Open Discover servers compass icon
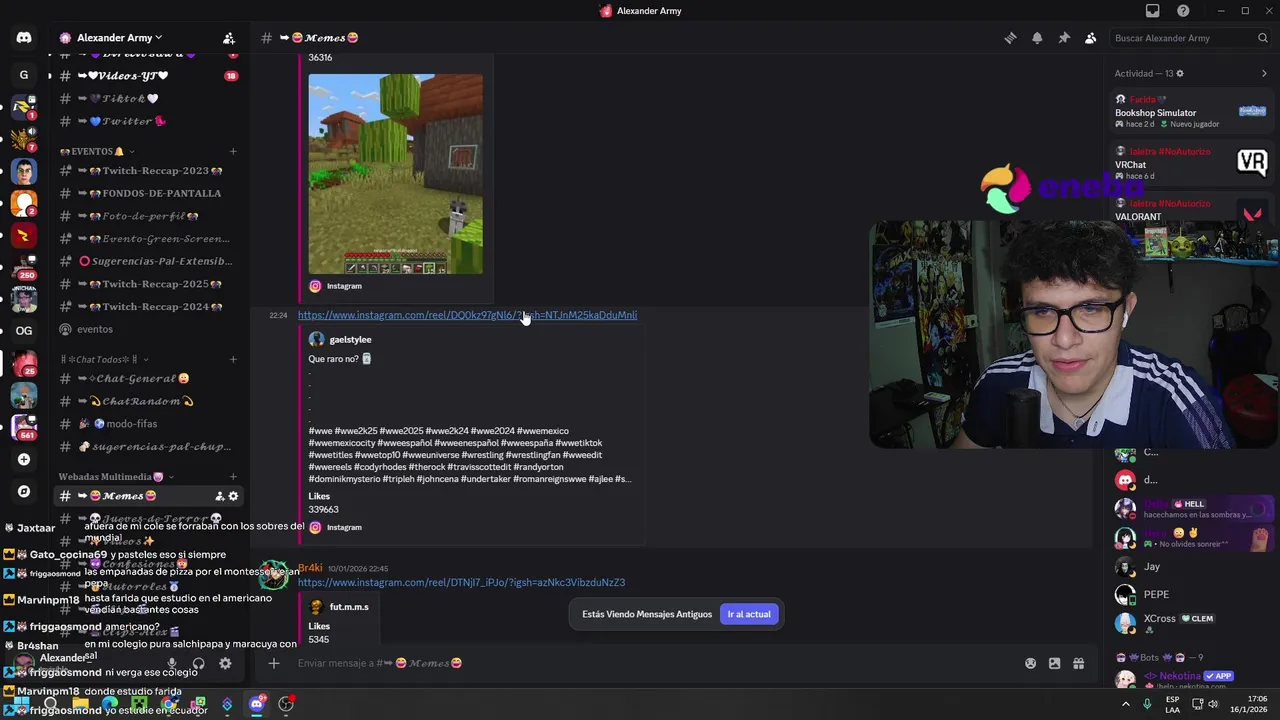The image size is (1280, 720). (24, 491)
